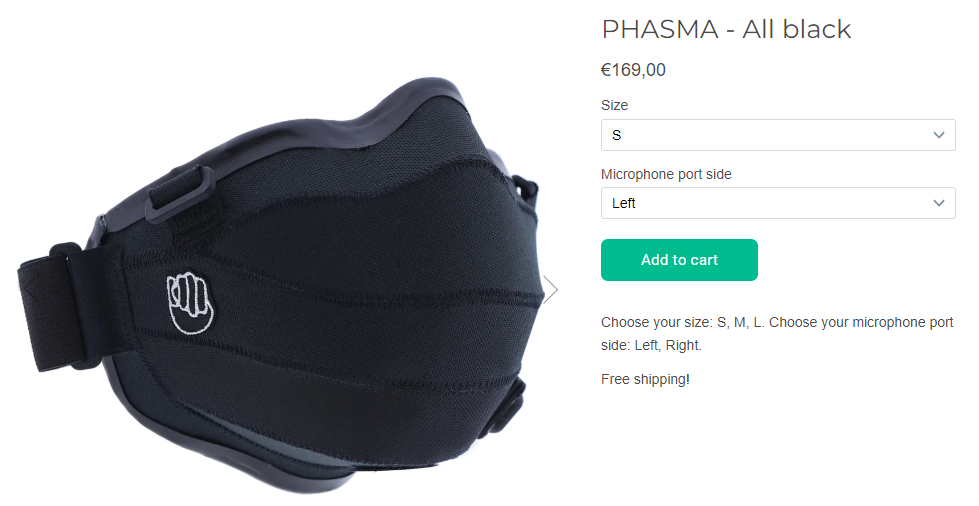Select the €169,00 price text
Viewport: 979px width, 506px height.
pos(633,69)
